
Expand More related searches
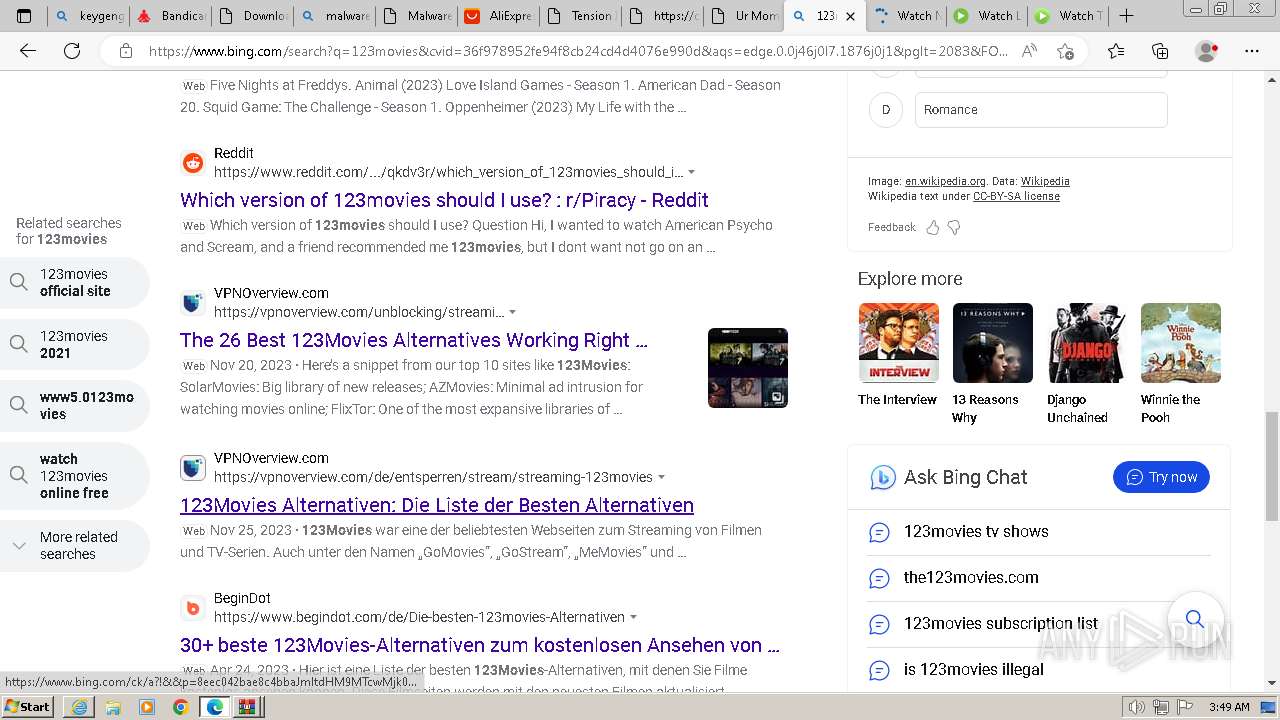click(x=75, y=546)
